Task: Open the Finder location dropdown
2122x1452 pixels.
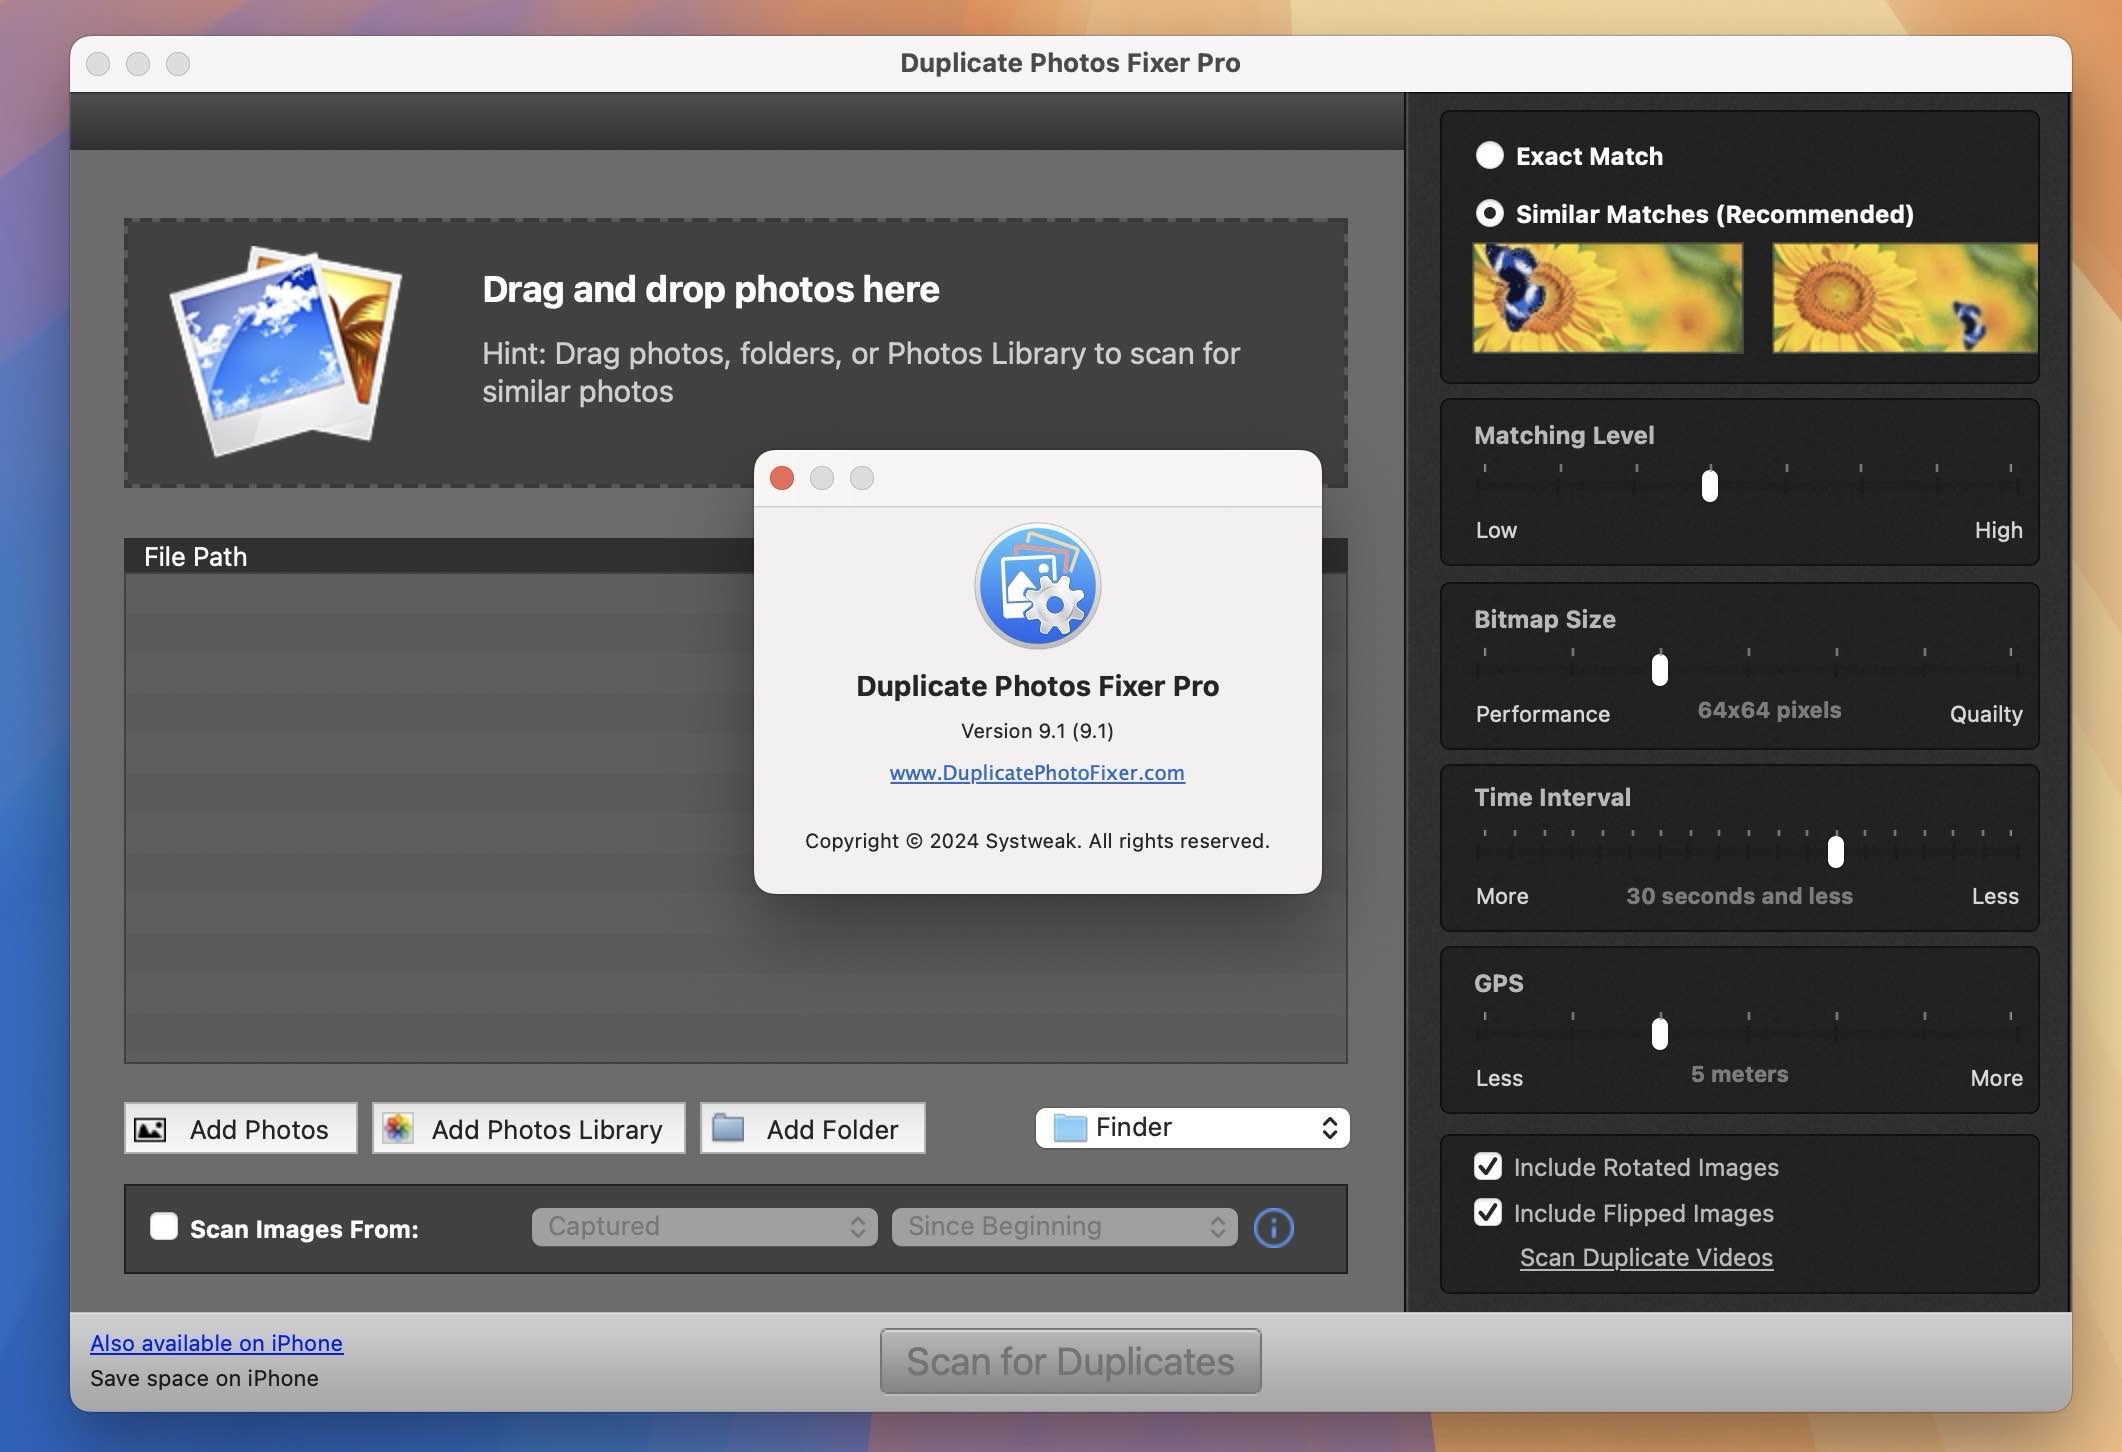Action: click(1192, 1128)
